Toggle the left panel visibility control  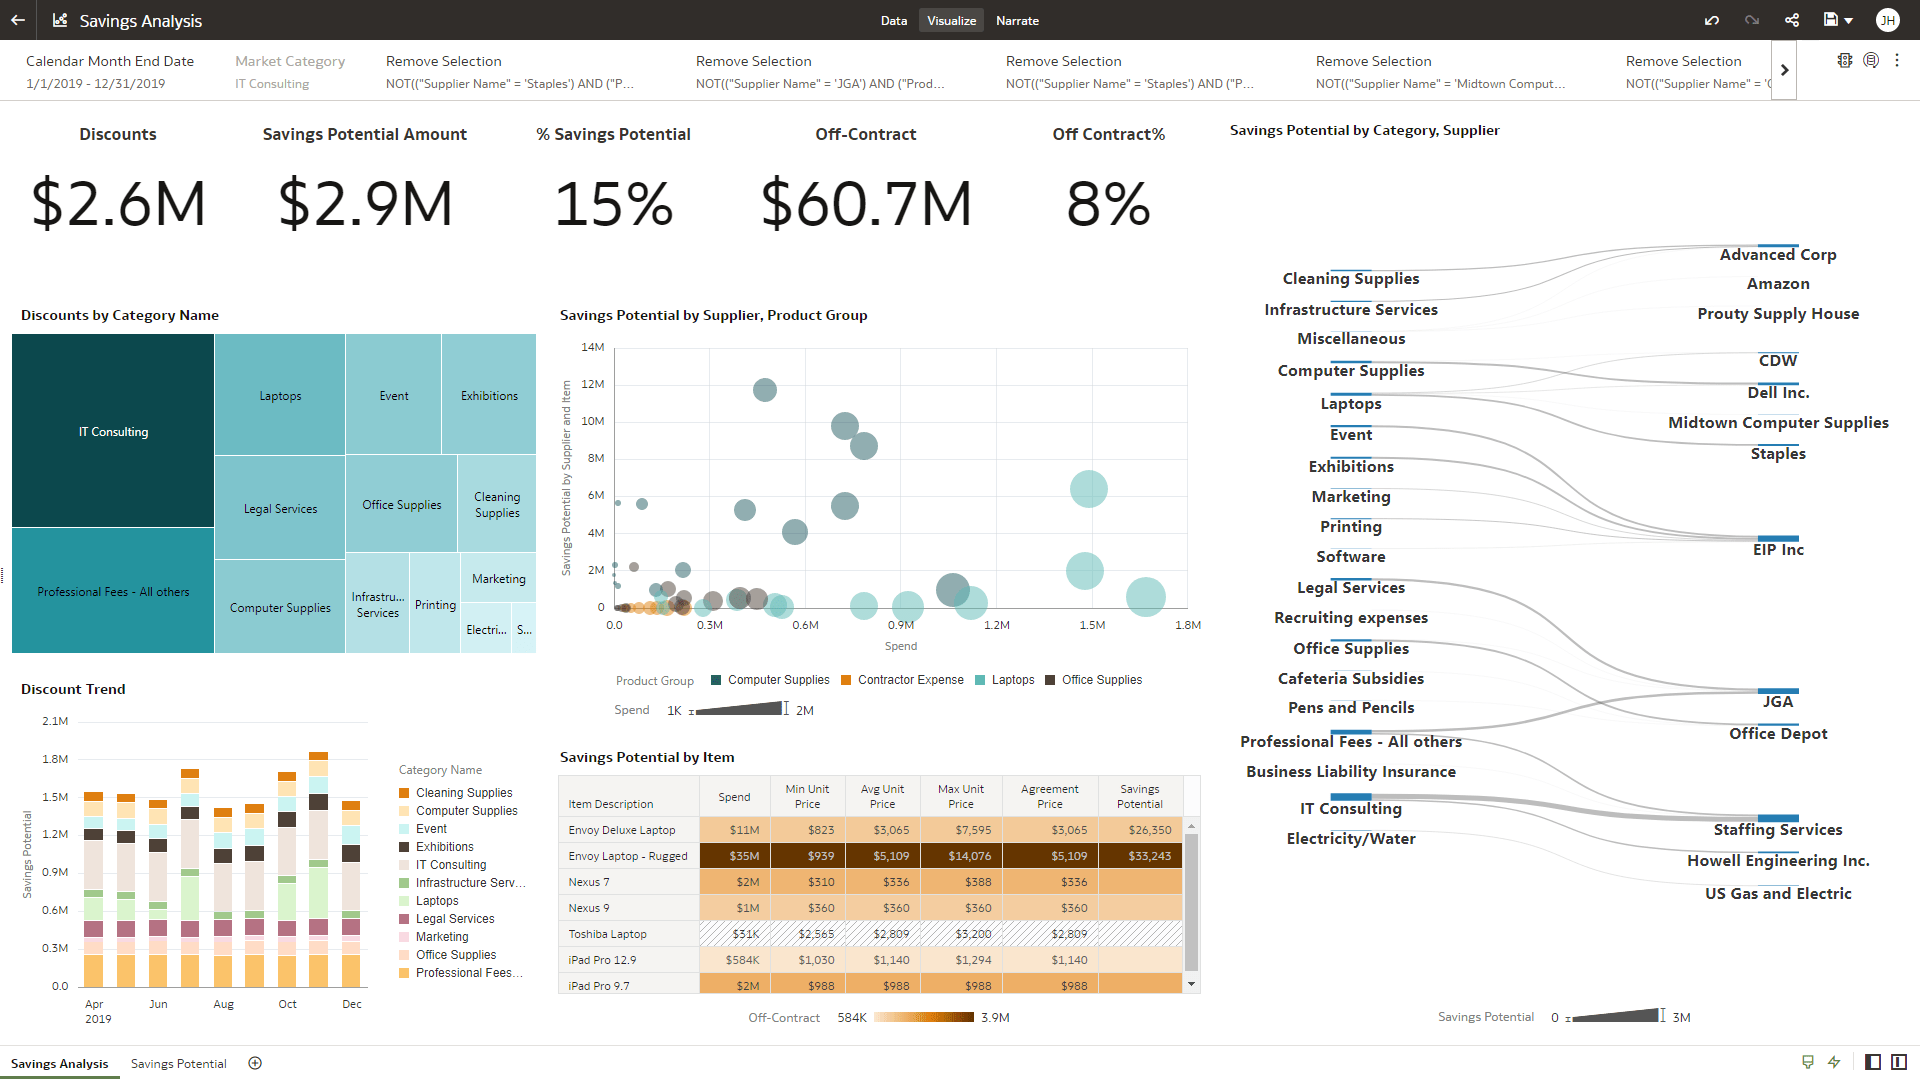point(1872,1063)
